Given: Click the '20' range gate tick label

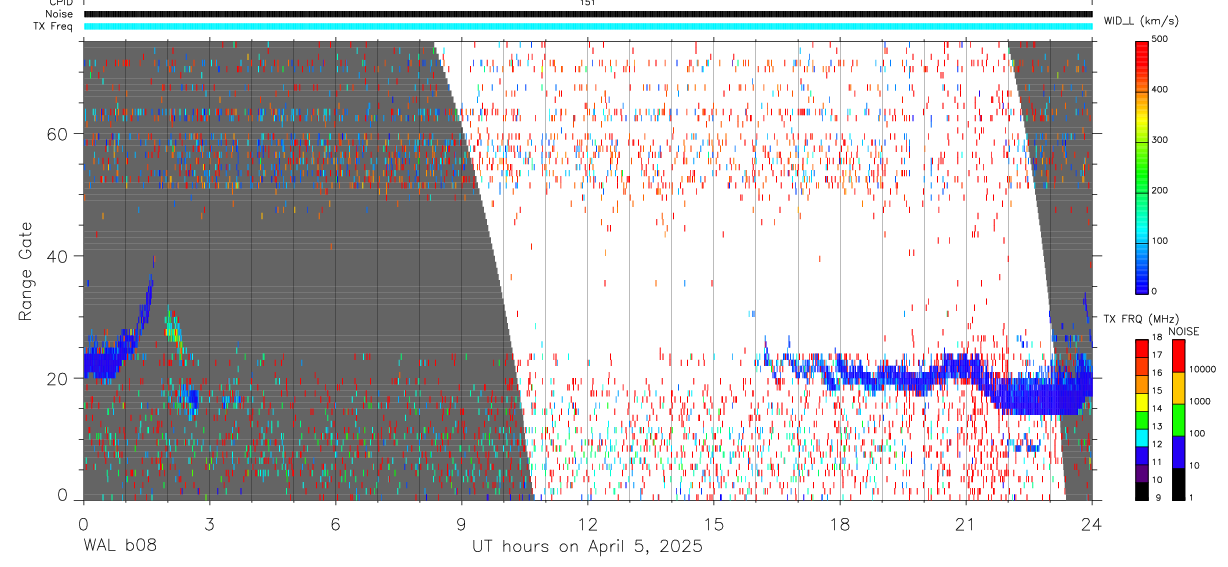Looking at the screenshot, I should pyautogui.click(x=58, y=378).
